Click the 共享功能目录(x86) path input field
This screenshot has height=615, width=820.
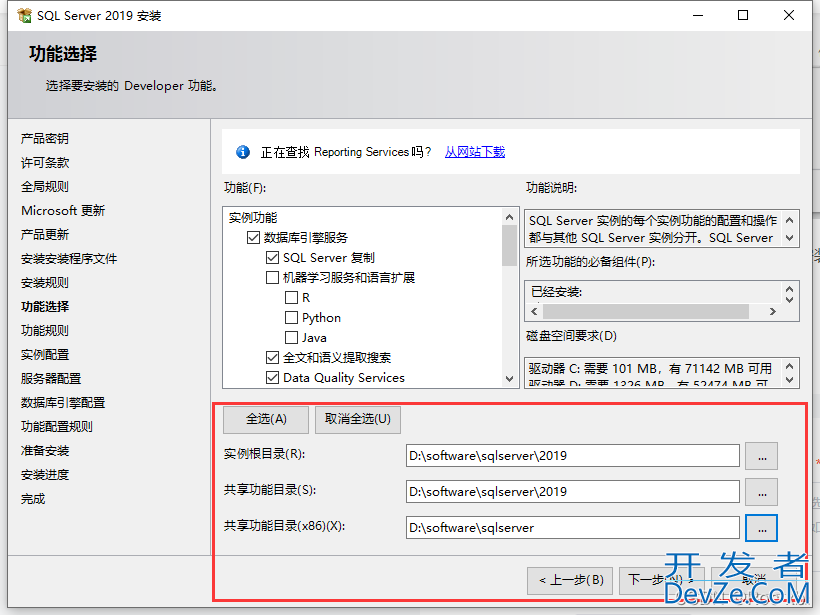click(573, 528)
